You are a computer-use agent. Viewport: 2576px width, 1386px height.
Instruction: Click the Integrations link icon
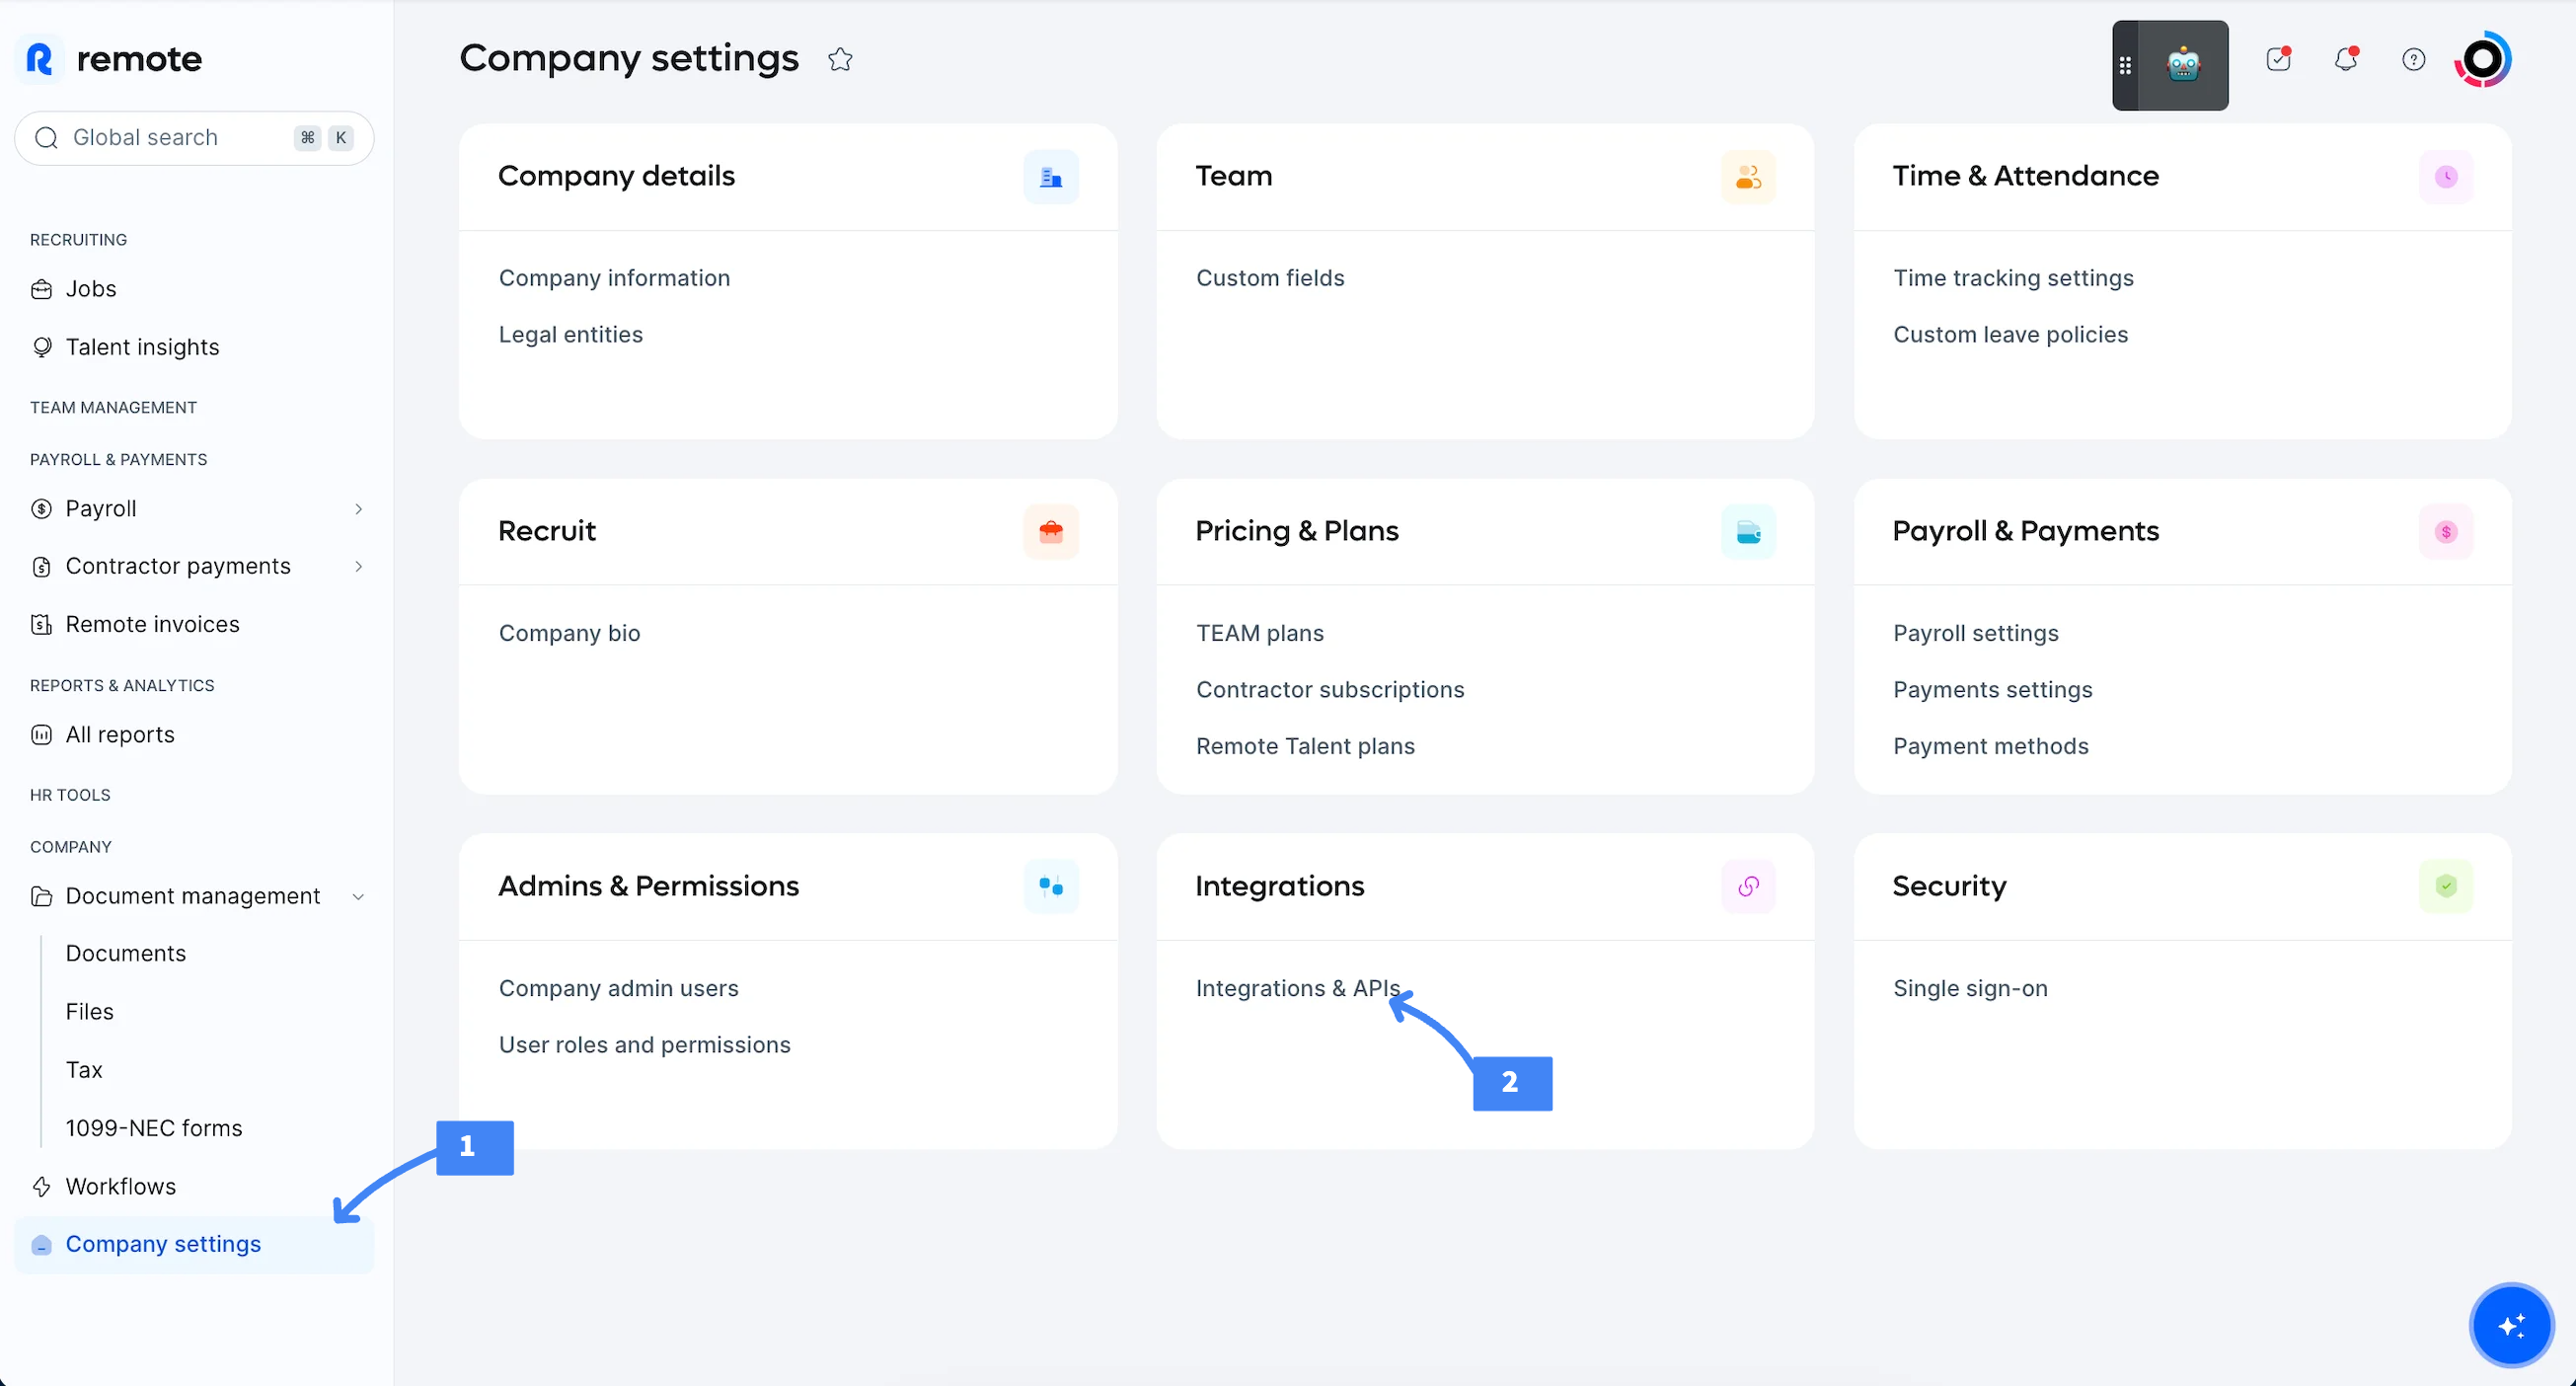pos(1748,886)
